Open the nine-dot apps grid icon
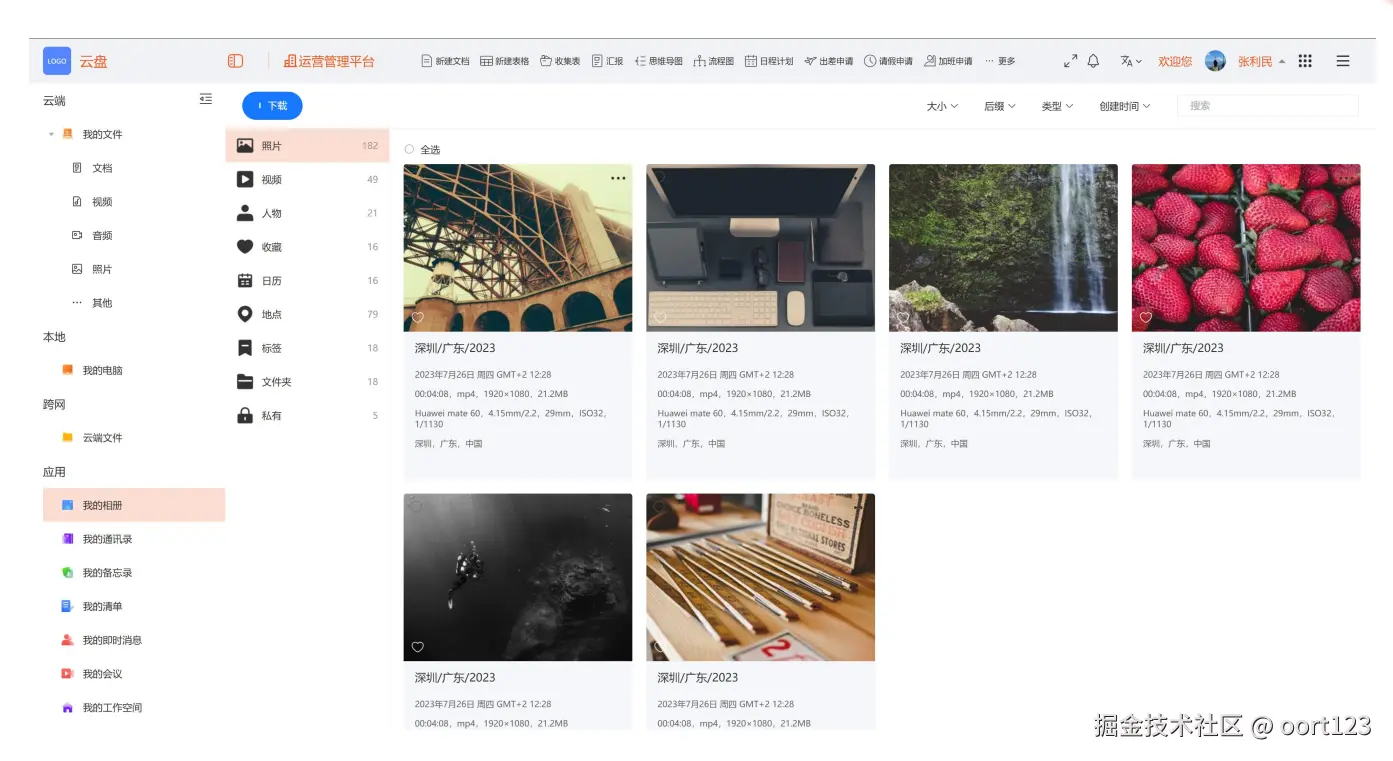1393x761 pixels. tap(1305, 61)
